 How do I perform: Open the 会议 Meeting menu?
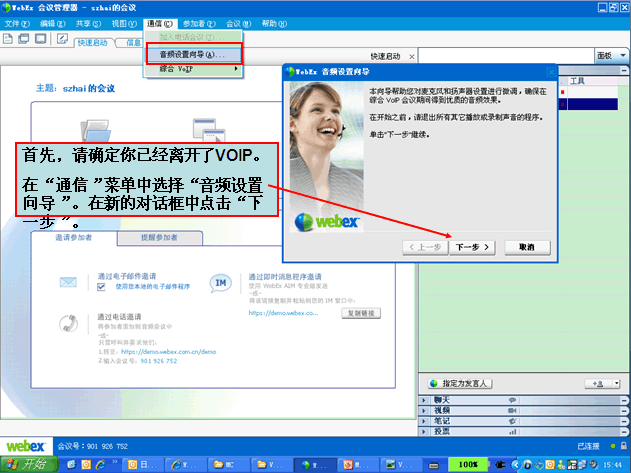pos(238,24)
